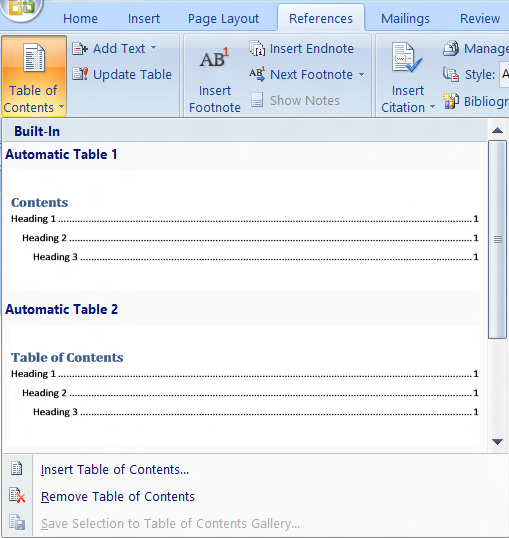The height and width of the screenshot is (538, 509).
Task: Click the Table of Contents page icon
Action: click(34, 58)
